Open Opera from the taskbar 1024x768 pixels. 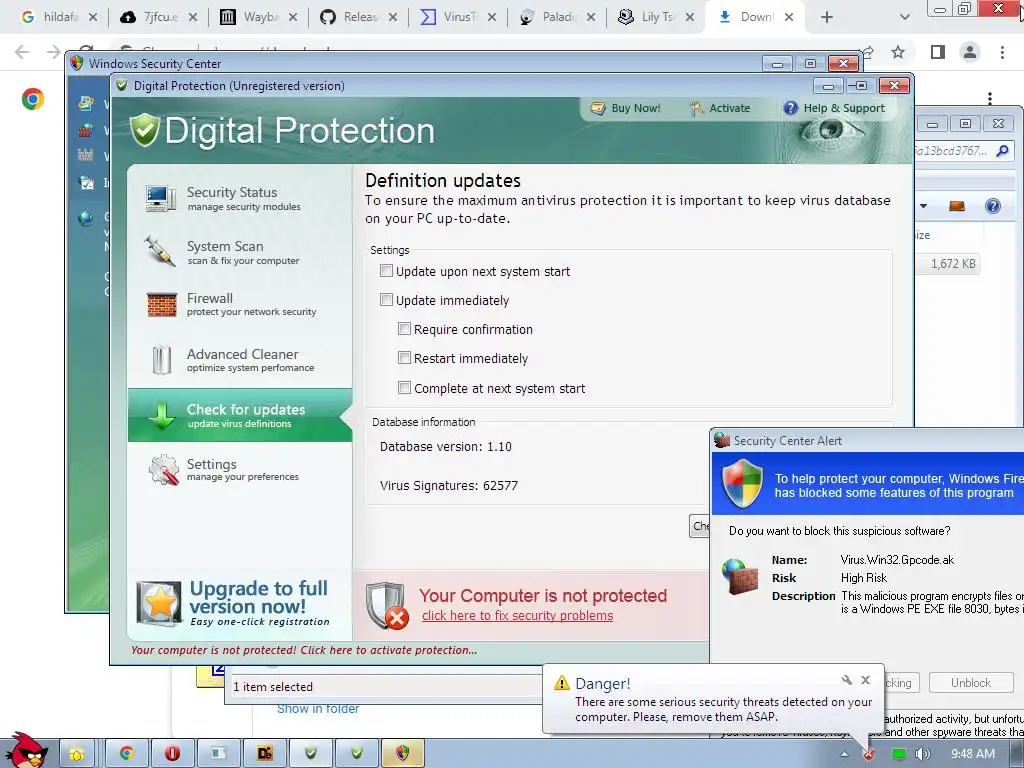tap(172, 753)
